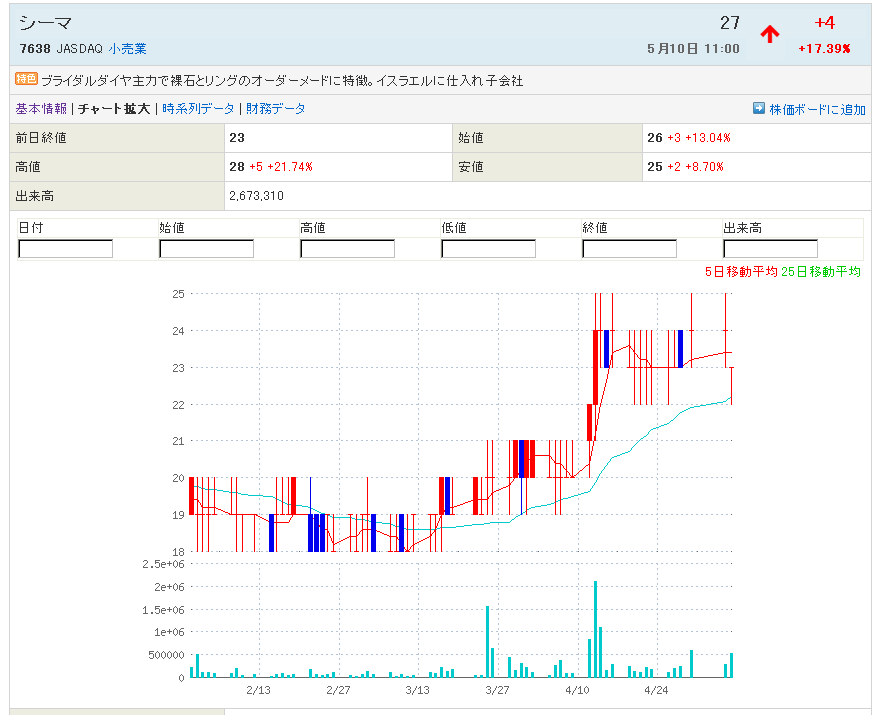Click the シーマ company name heading
880x715 pixels.
coord(46,23)
